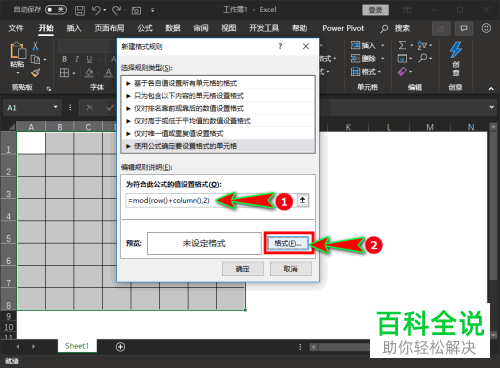This screenshot has width=500, height=368.
Task: Click the 删除 cells icon in ribbon
Action: point(355,59)
